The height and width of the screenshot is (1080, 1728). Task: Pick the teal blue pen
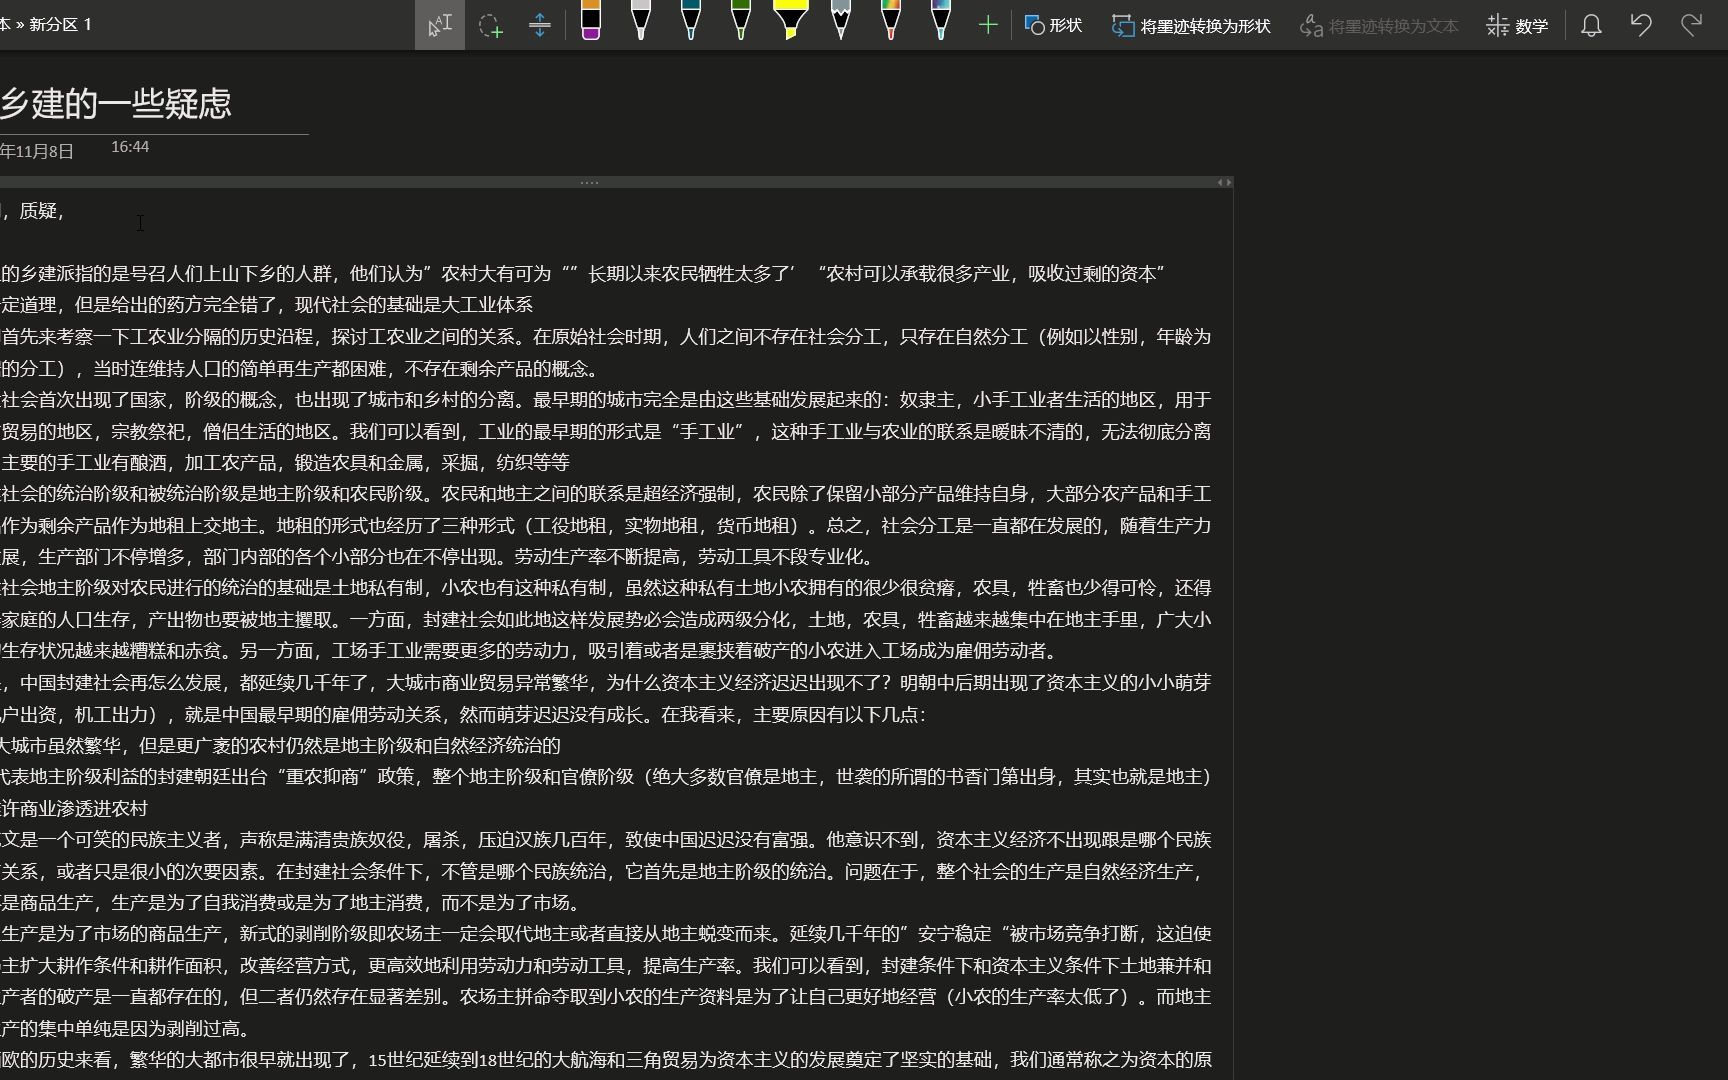[x=691, y=21]
